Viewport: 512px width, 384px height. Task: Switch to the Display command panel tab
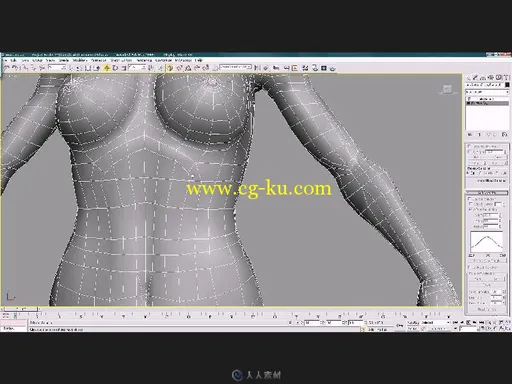pos(498,77)
